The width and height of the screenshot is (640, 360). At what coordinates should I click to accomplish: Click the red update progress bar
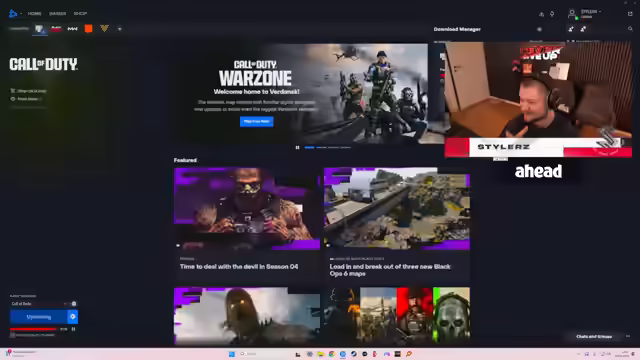pos(33,329)
